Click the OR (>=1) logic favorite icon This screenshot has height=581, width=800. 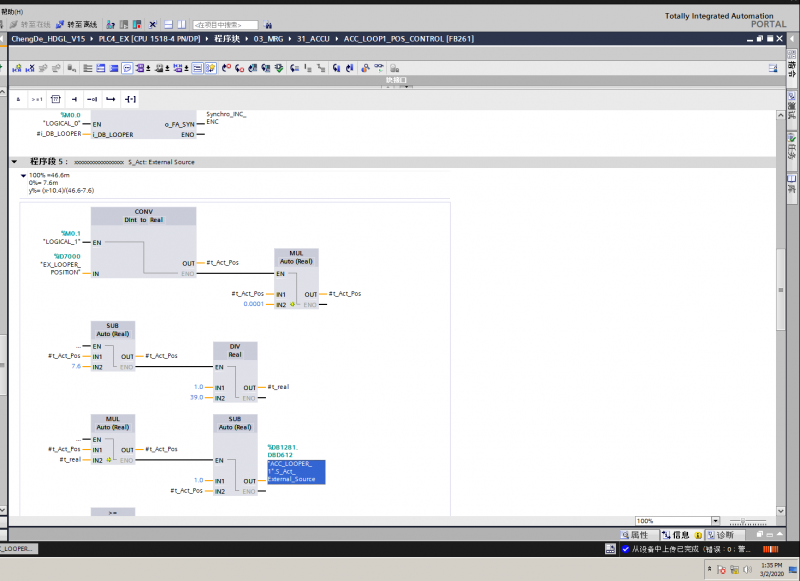(37, 99)
